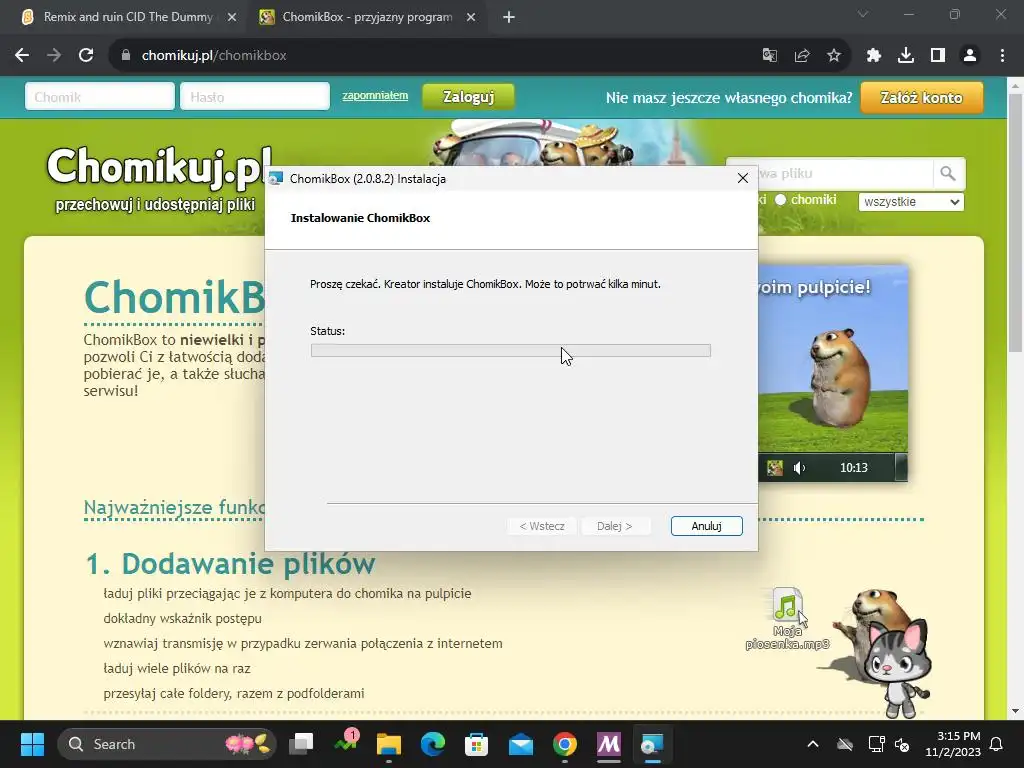Click the purple M app on taskbar
Image resolution: width=1024 pixels, height=768 pixels.
click(x=609, y=744)
